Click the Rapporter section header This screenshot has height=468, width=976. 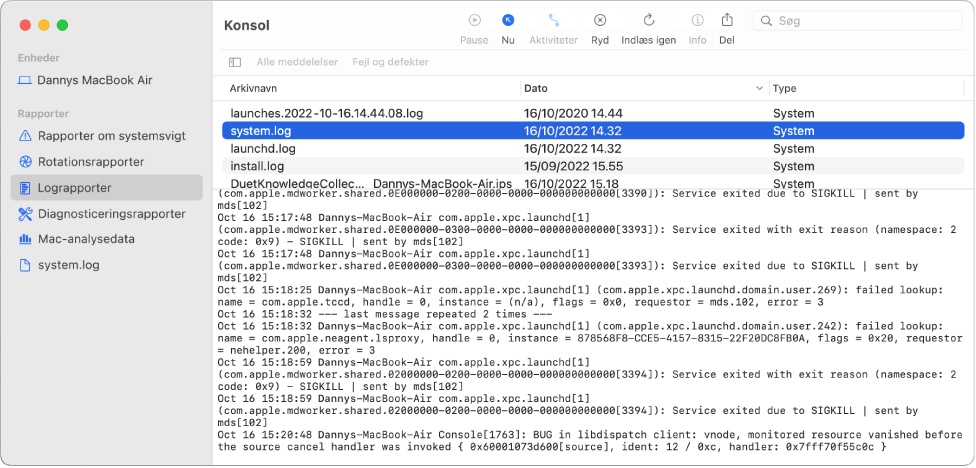(x=43, y=114)
